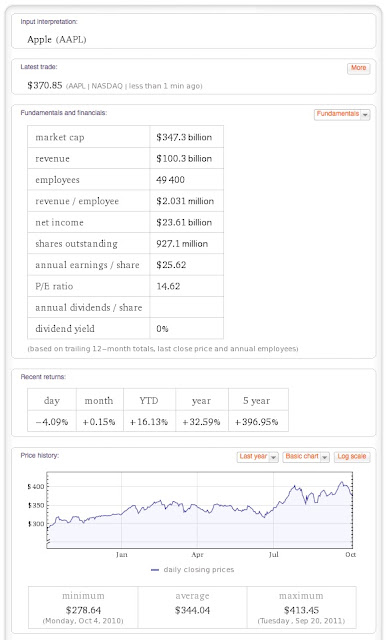Click the $400 axis label on chart
This screenshot has height=640, width=389.
coord(36,486)
